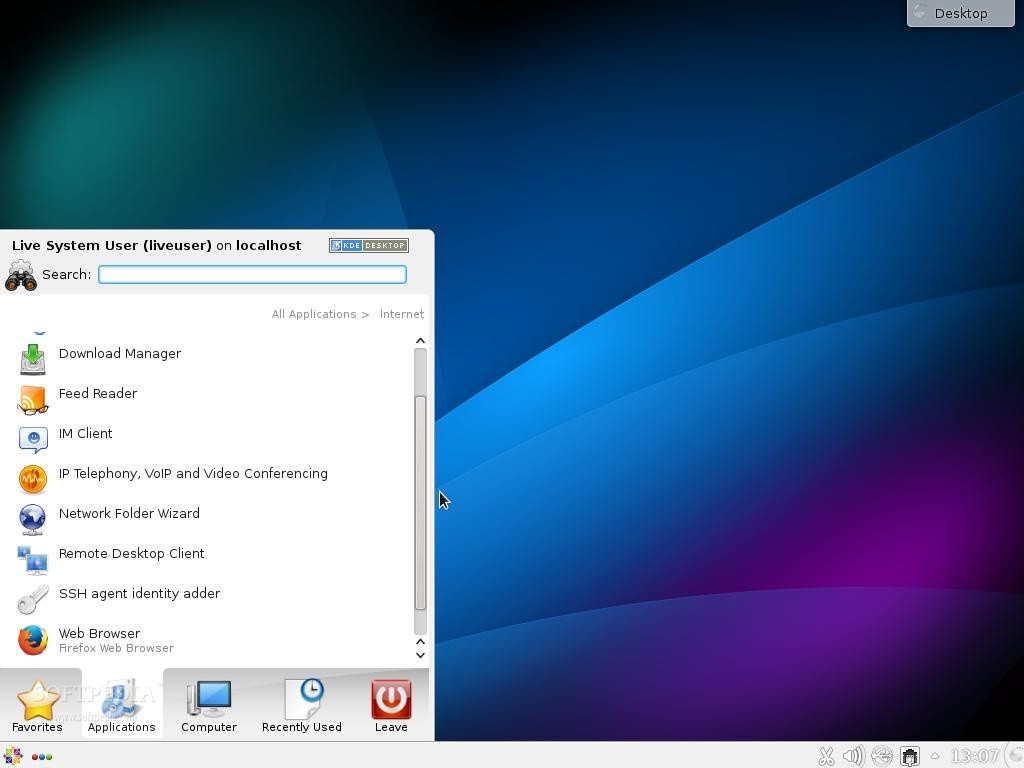Click inside the Search input field

[x=253, y=274]
